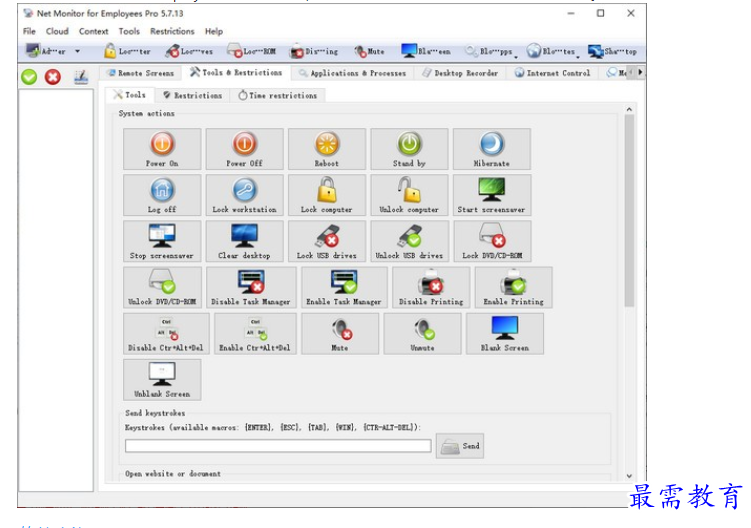Open the File menu
This screenshot has width=751, height=528.
tap(29, 31)
